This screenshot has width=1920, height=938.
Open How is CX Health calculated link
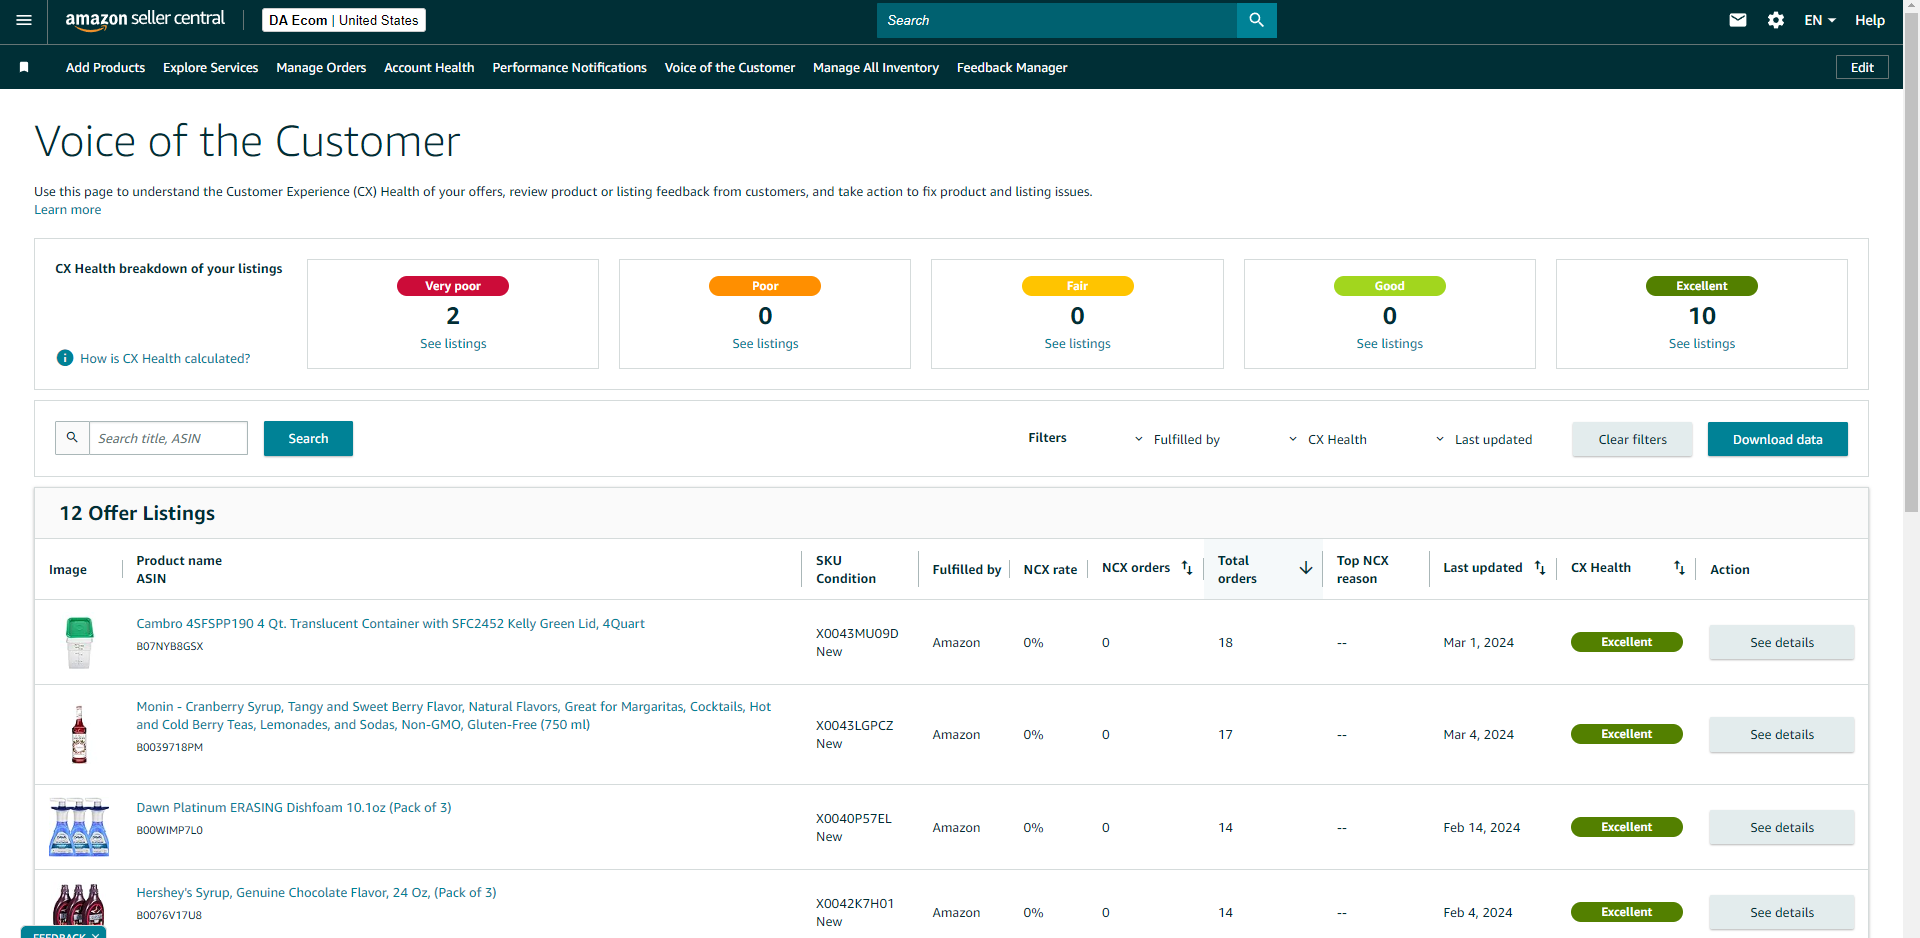click(x=165, y=358)
